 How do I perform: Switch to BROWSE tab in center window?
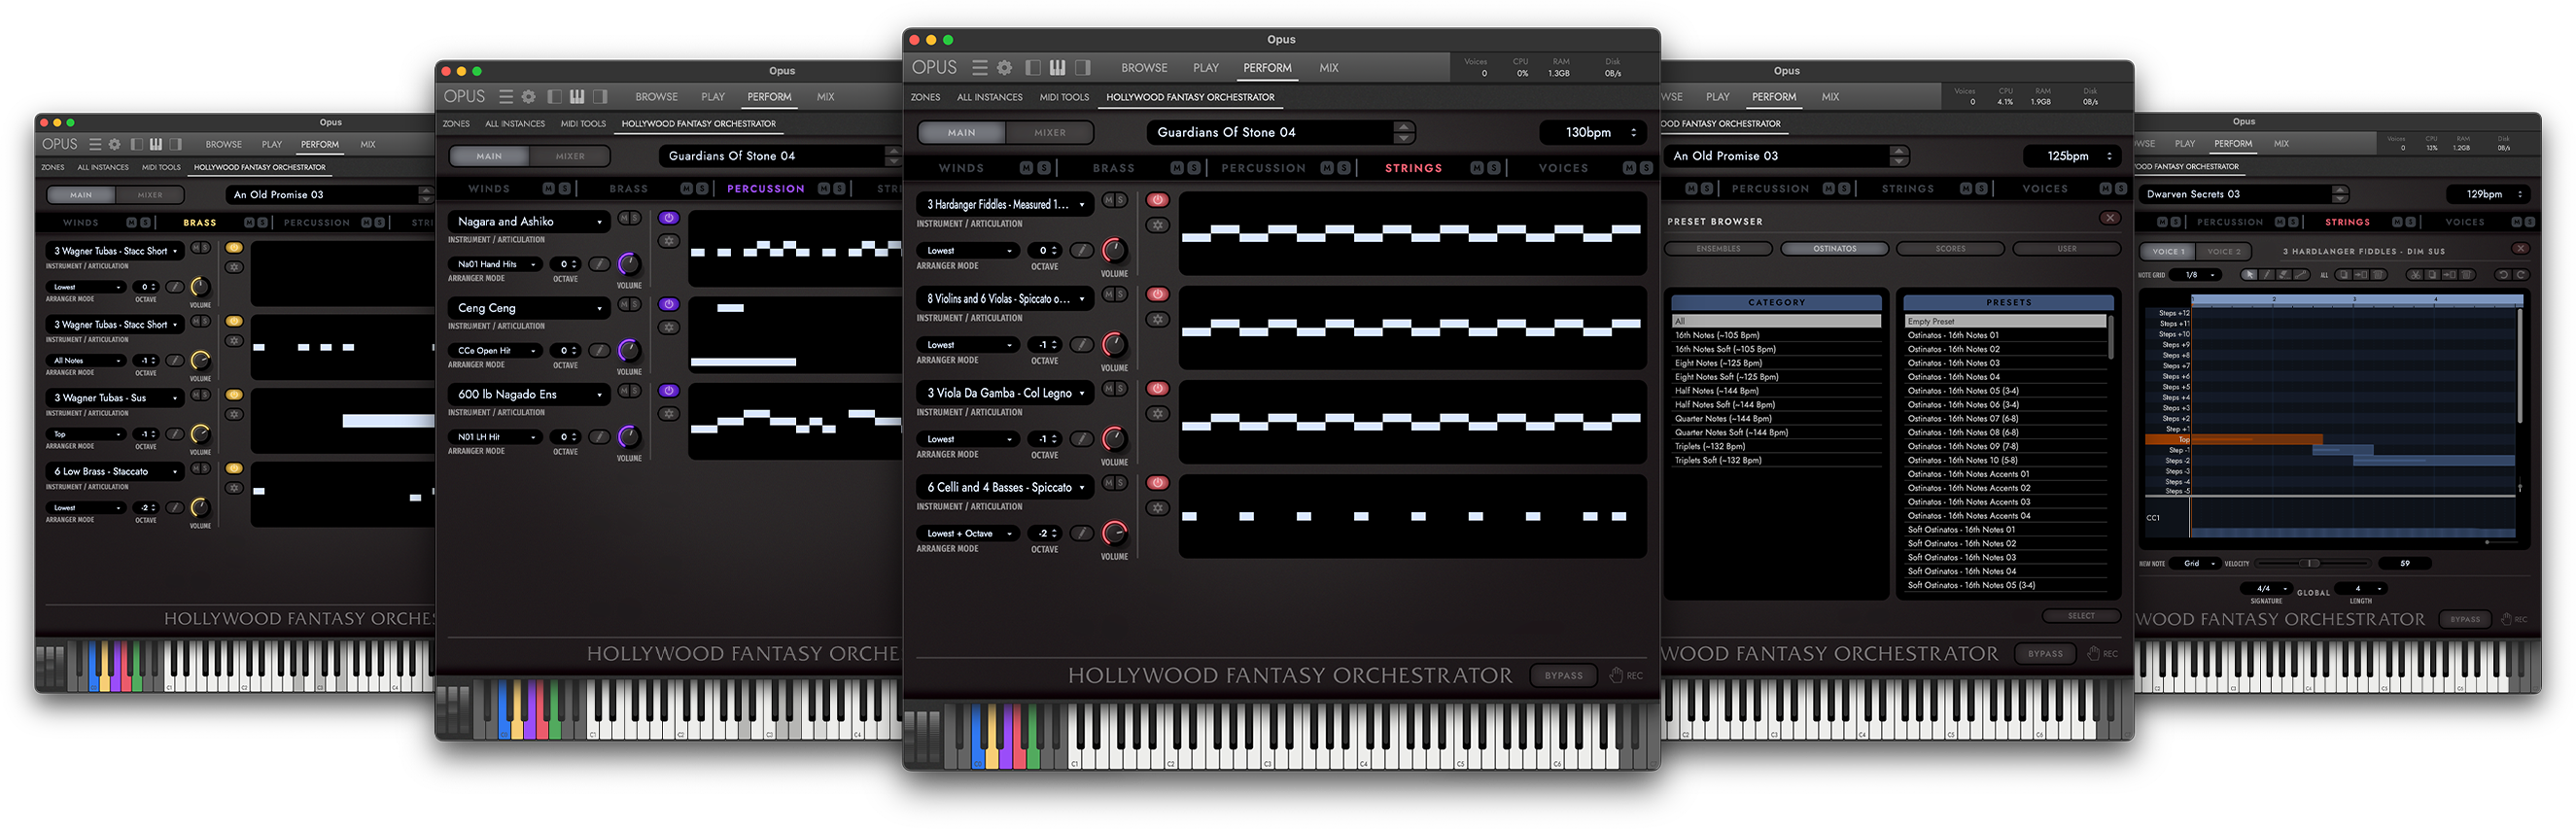tap(1143, 68)
